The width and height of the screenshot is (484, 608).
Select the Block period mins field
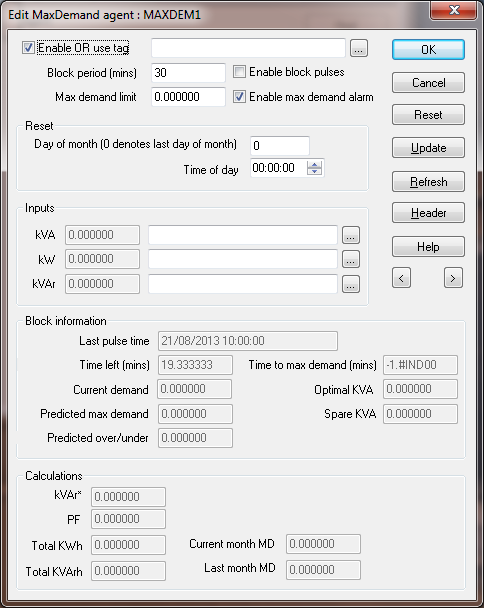188,73
